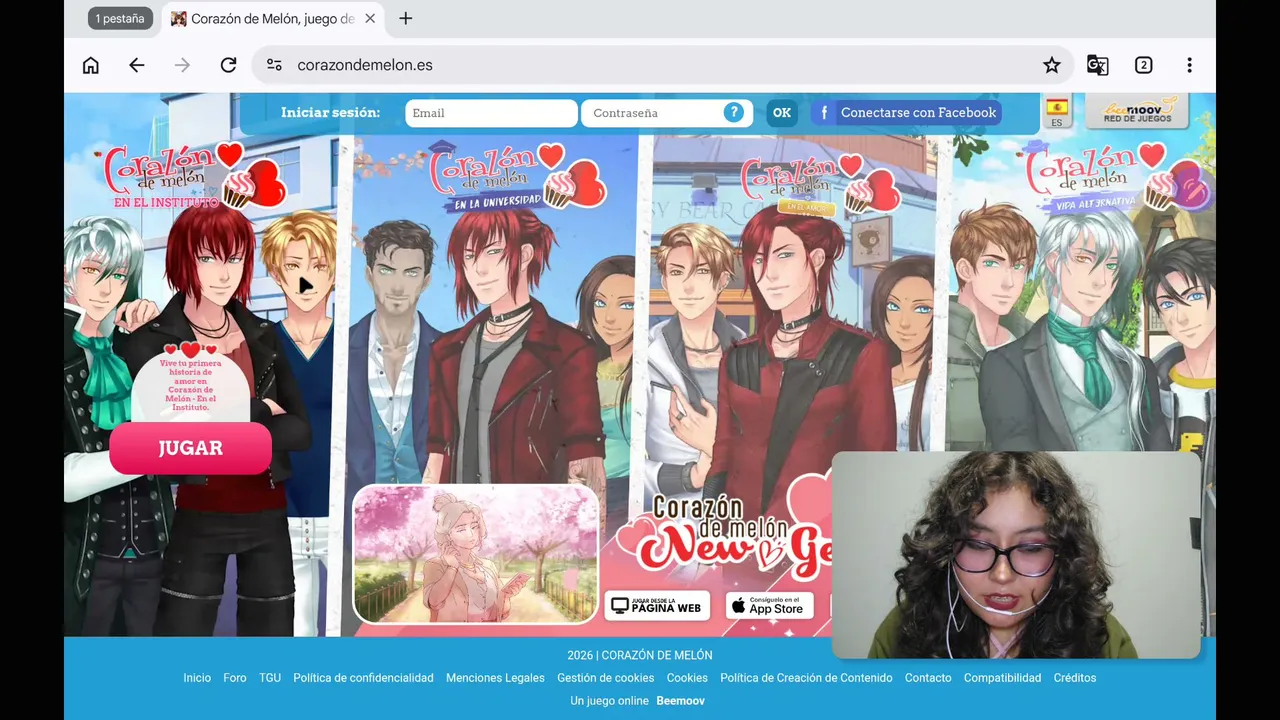
Task: Open the Créditos footer link
Action: coord(1075,678)
